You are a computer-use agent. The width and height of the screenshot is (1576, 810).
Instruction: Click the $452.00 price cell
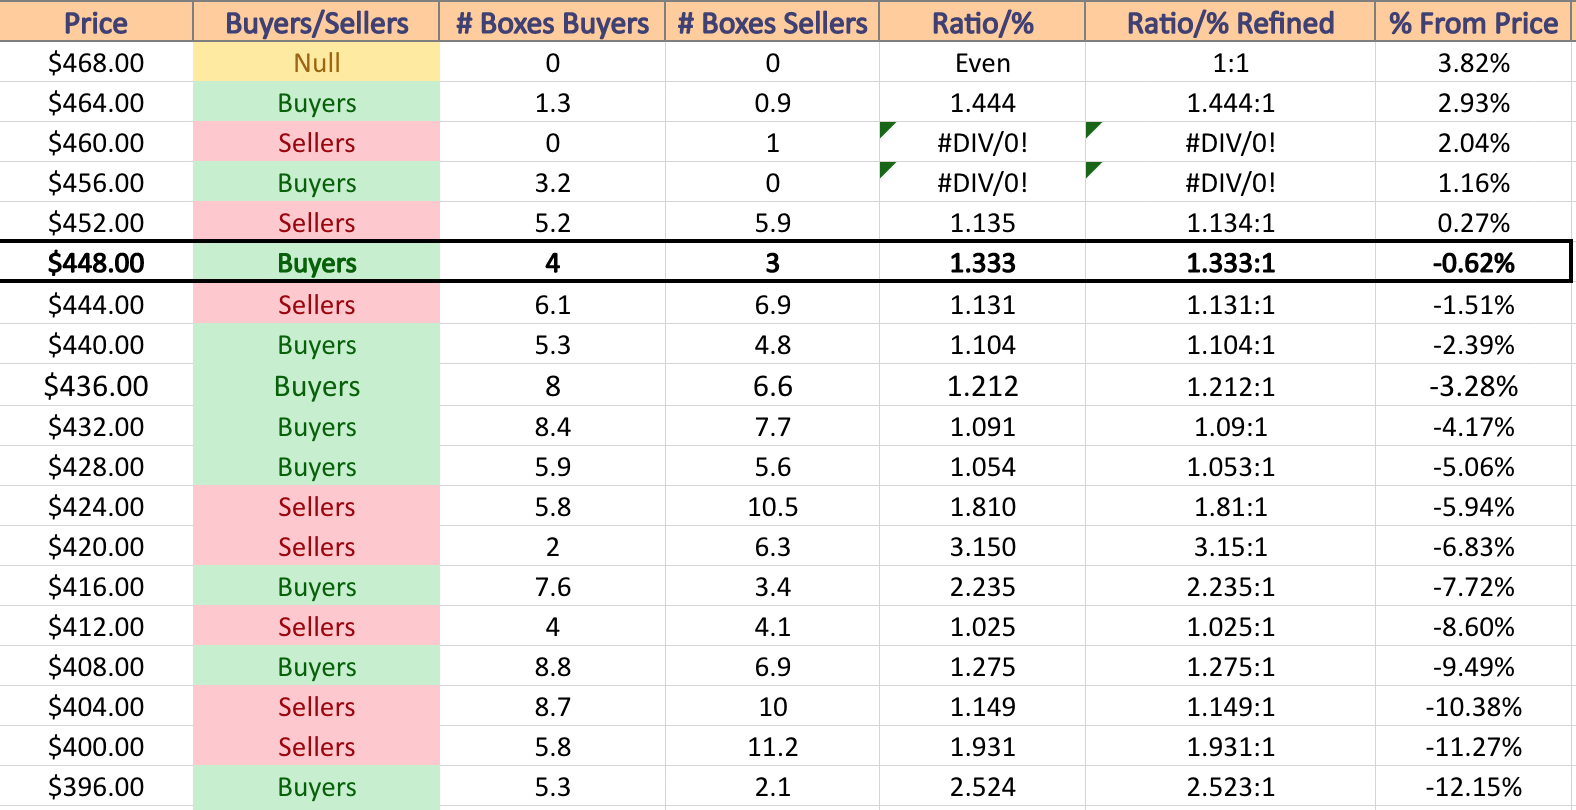tap(96, 223)
